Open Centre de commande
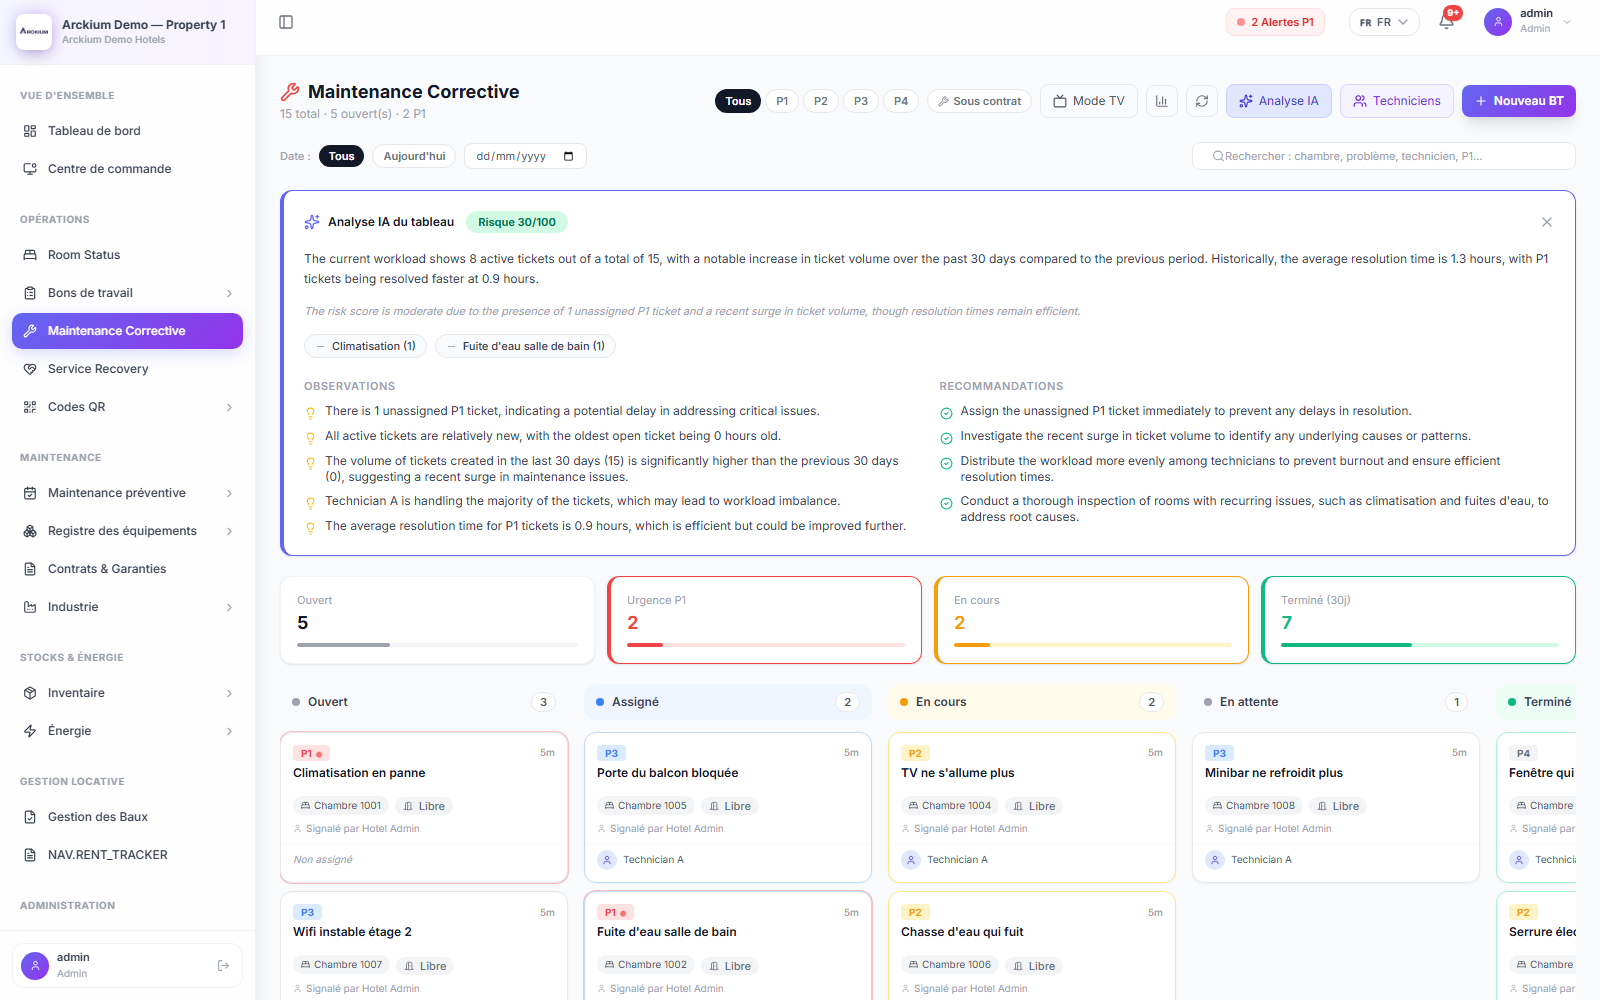Viewport: 1600px width, 1000px height. point(127,169)
